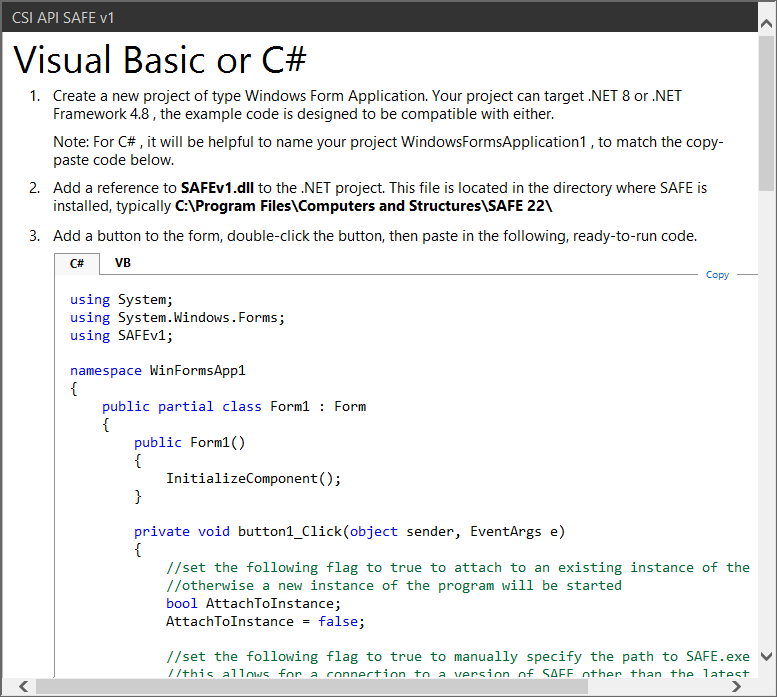Click the vertical scrollbar thumb
This screenshot has width=777, height=697.
tap(766, 112)
